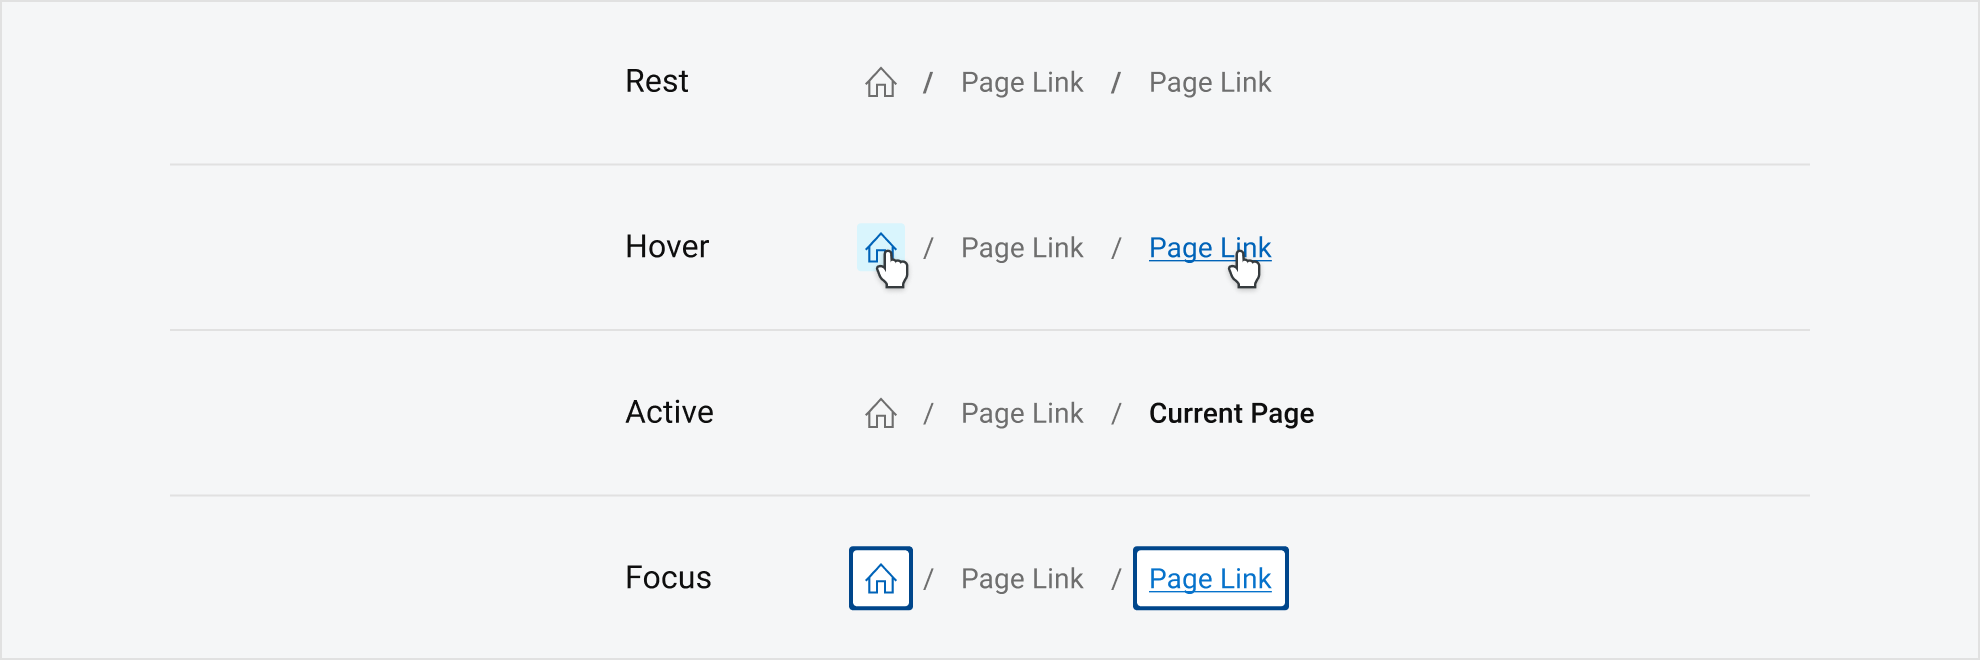Open first Page Link in Rest row
The image size is (1980, 660).
1022,82
